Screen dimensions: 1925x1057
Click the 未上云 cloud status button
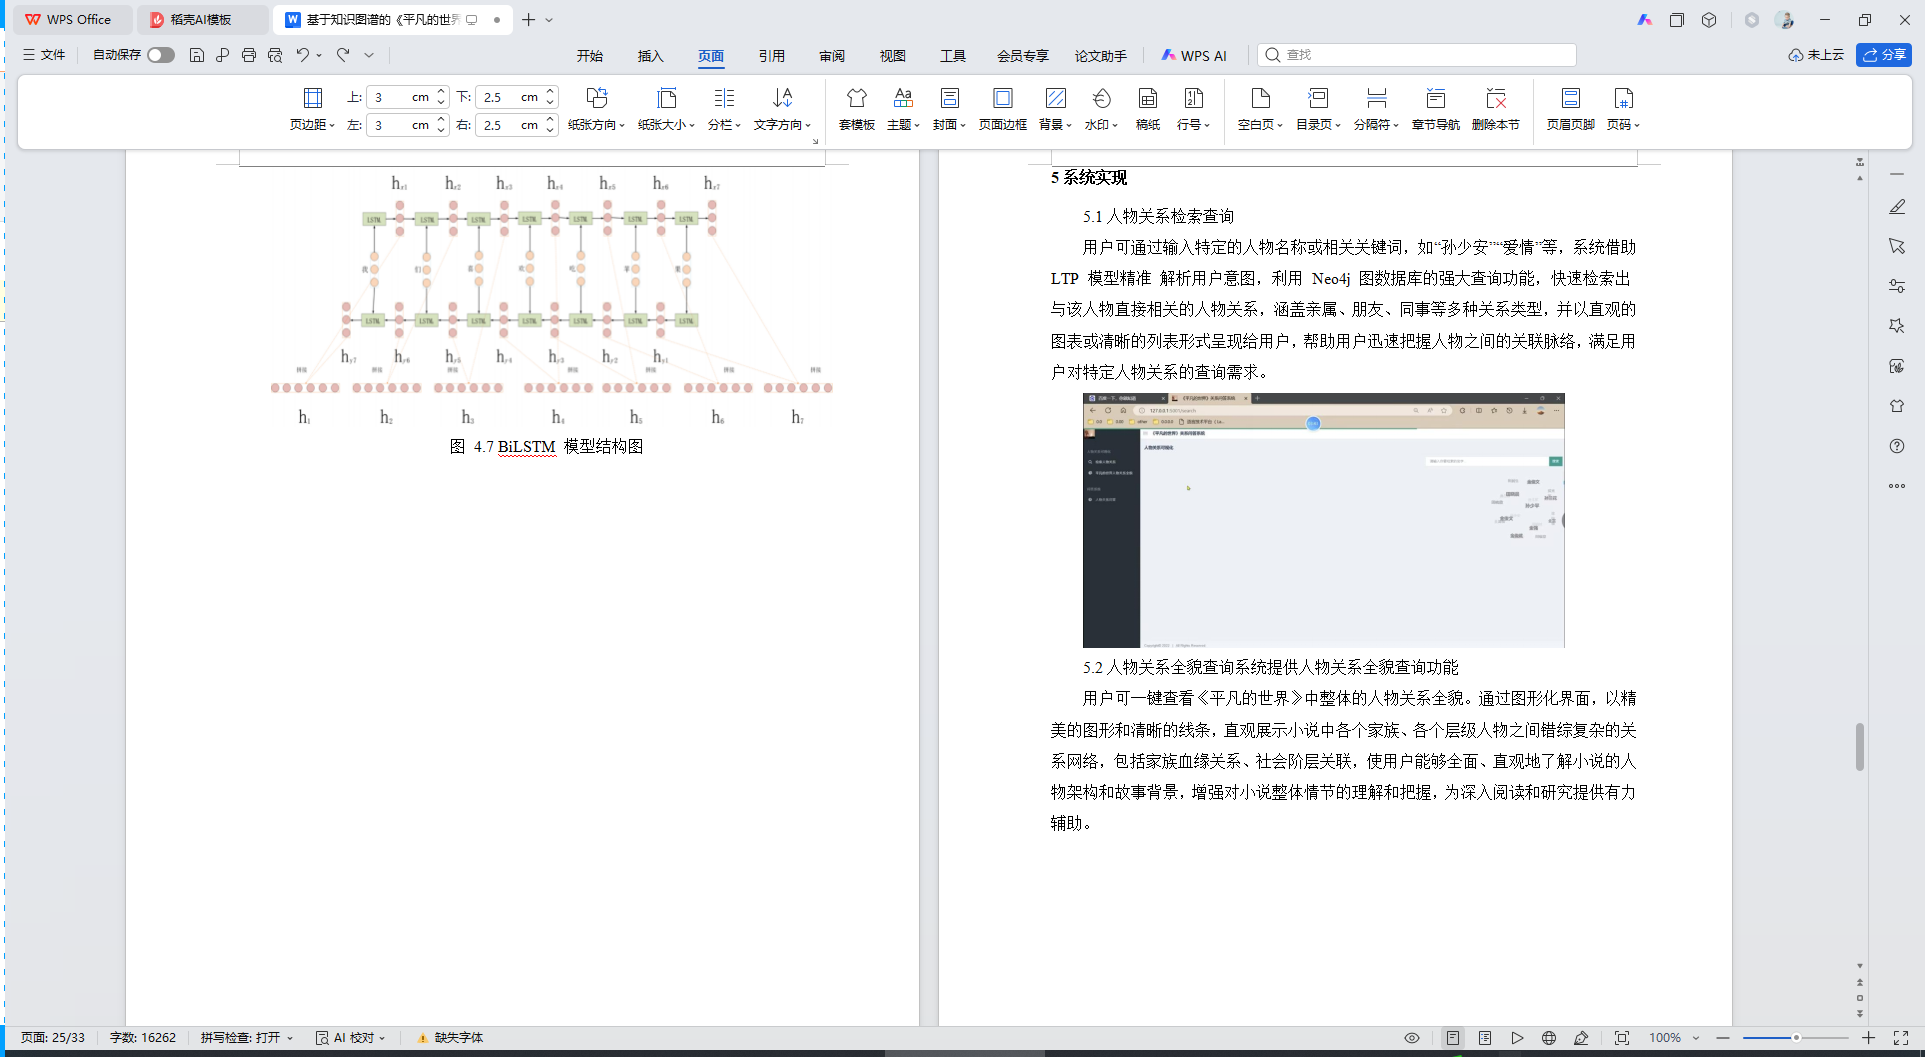tap(1816, 55)
